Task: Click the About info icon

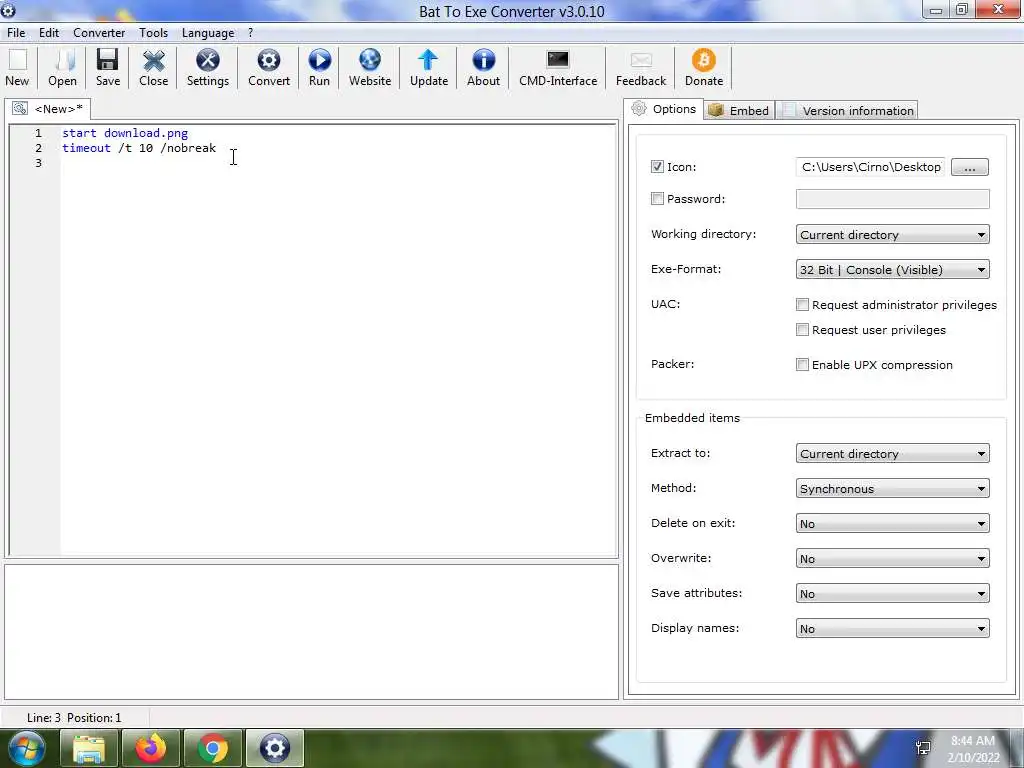Action: pyautogui.click(x=483, y=60)
